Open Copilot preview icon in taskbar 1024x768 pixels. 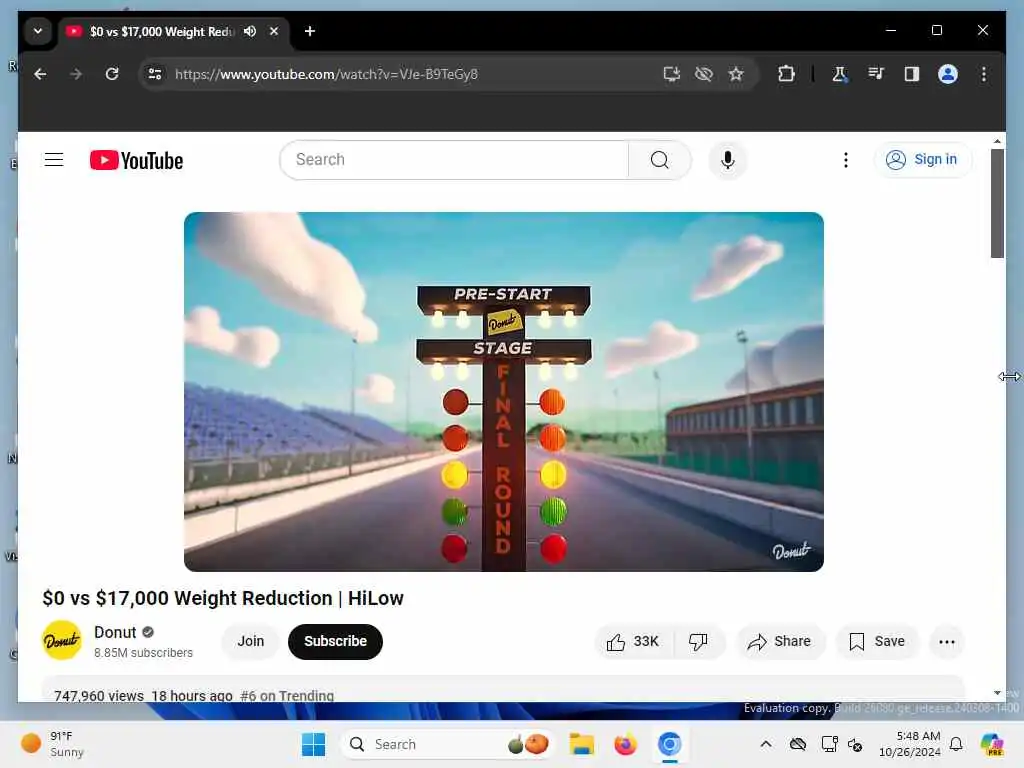[991, 744]
